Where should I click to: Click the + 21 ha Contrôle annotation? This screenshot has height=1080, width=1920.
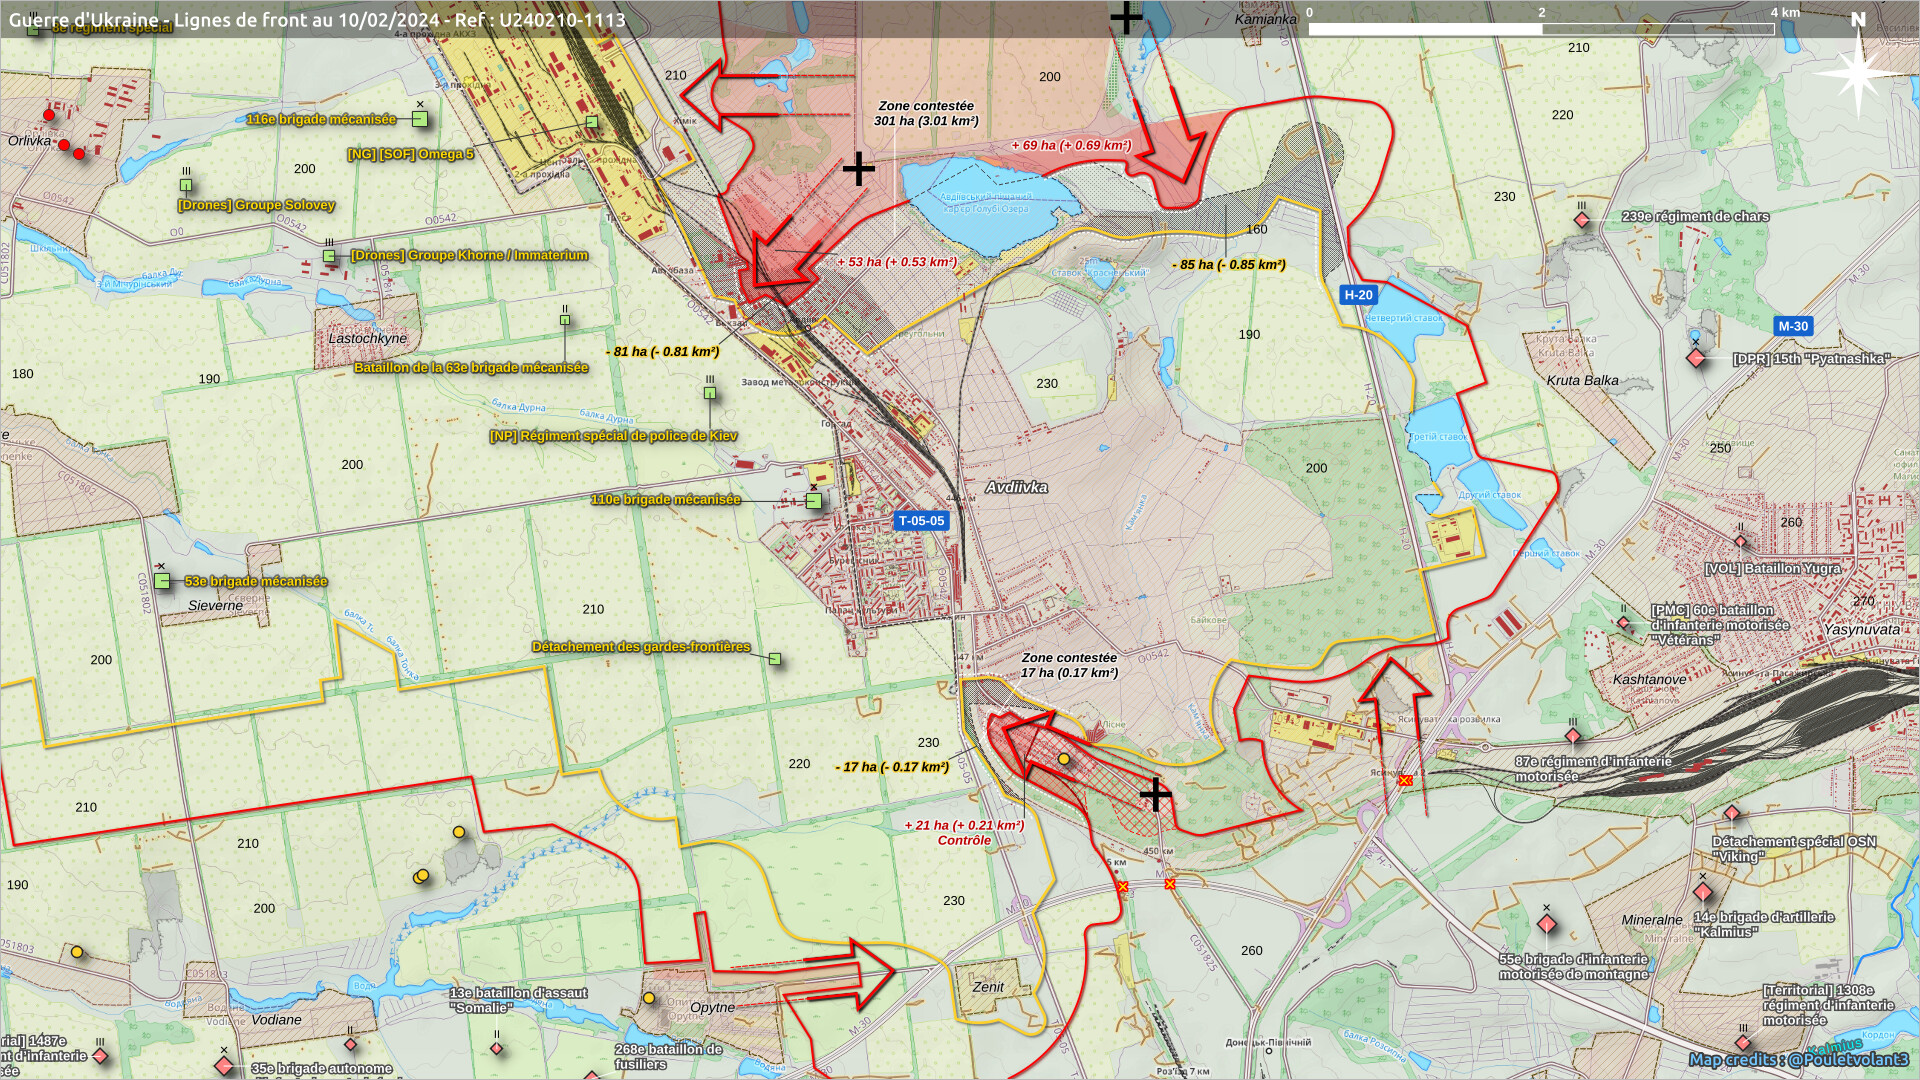964,833
